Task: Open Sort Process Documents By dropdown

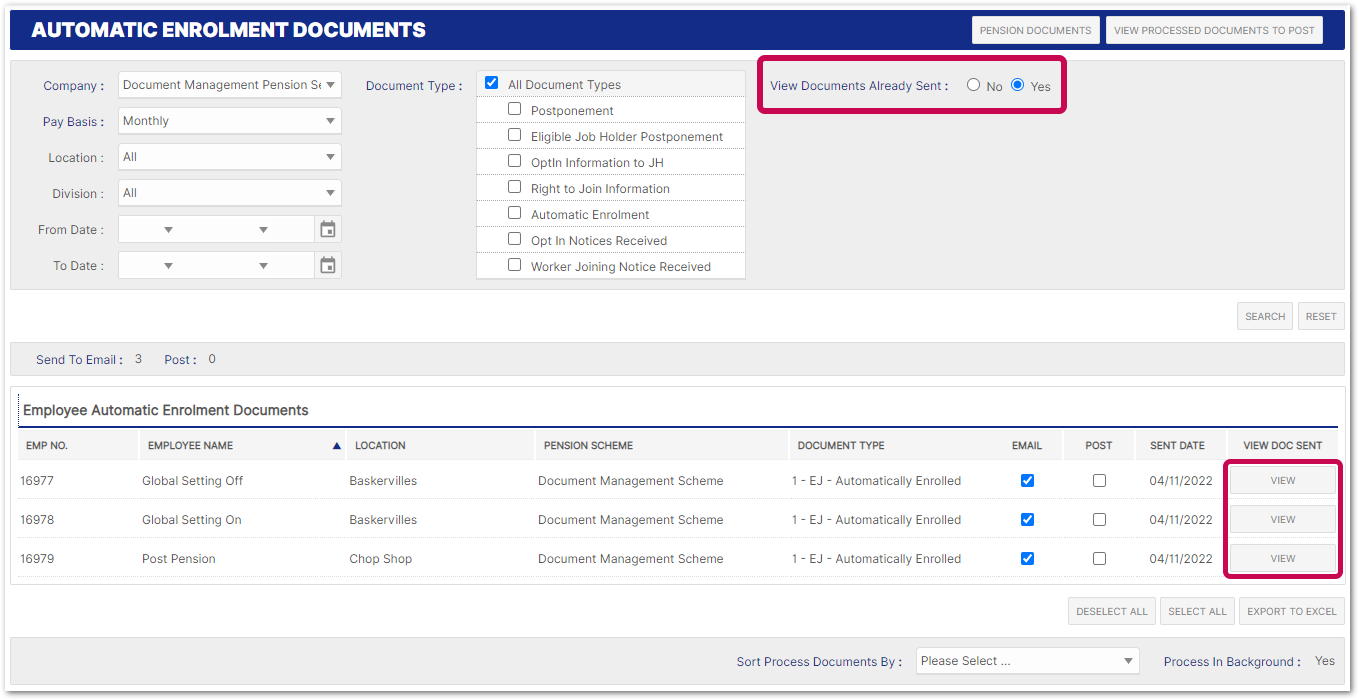Action: (1027, 661)
